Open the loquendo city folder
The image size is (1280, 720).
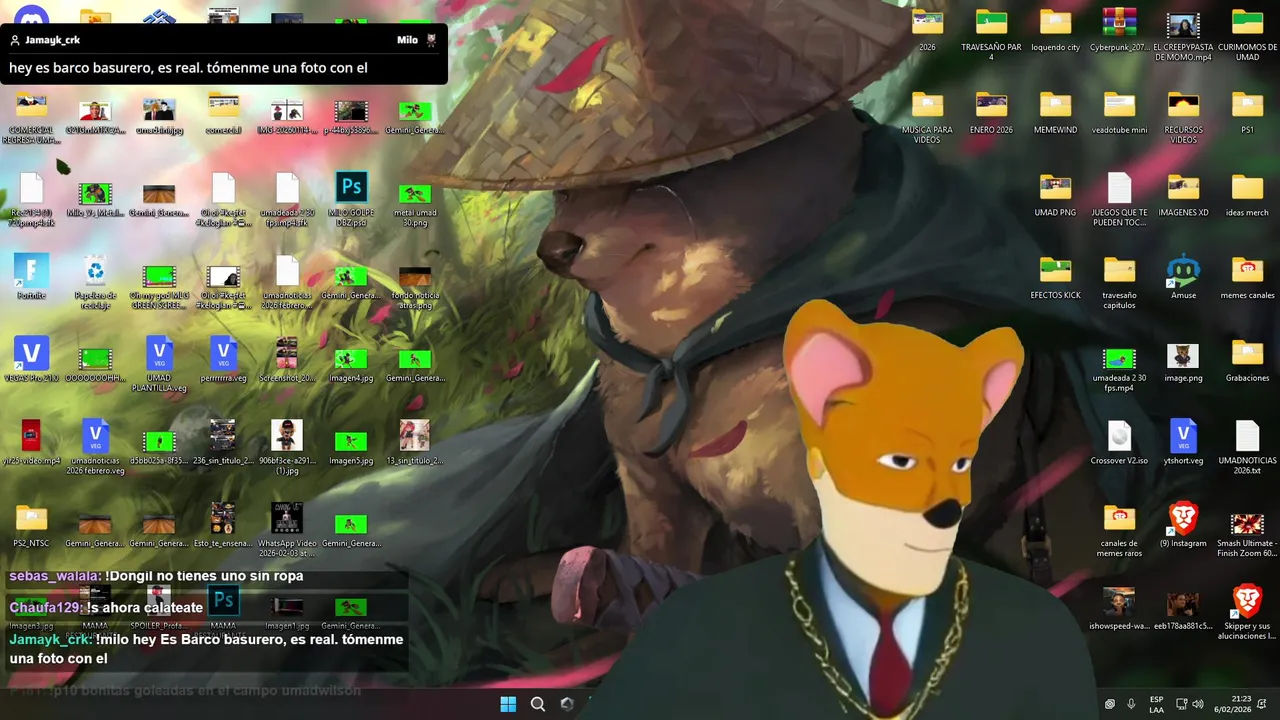point(1055,30)
